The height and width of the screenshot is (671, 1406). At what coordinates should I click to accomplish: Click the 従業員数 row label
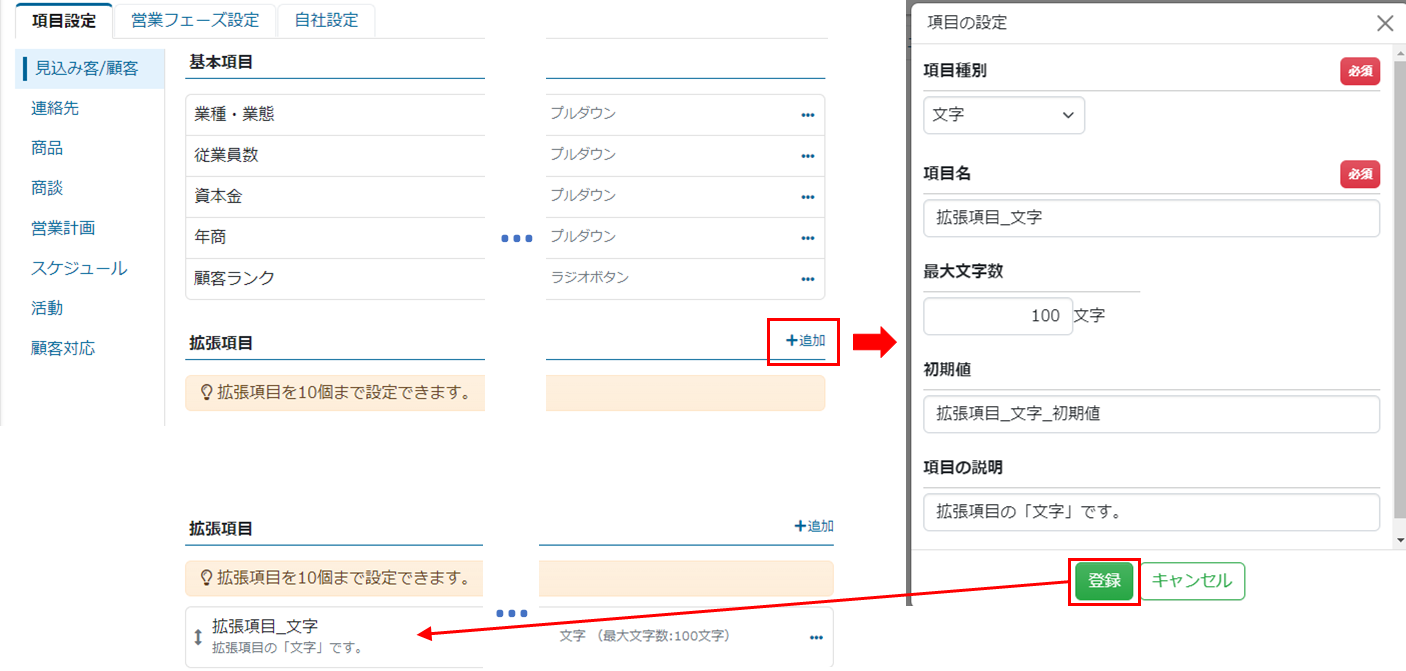tap(226, 156)
